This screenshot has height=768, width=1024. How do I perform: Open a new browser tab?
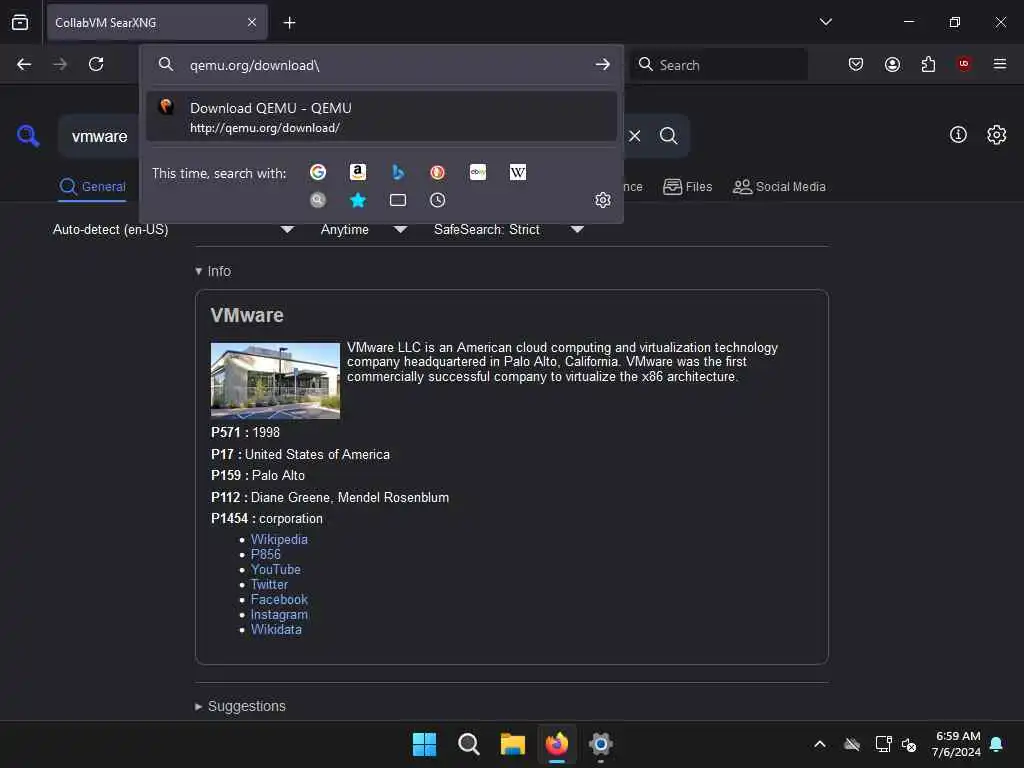coord(289,23)
